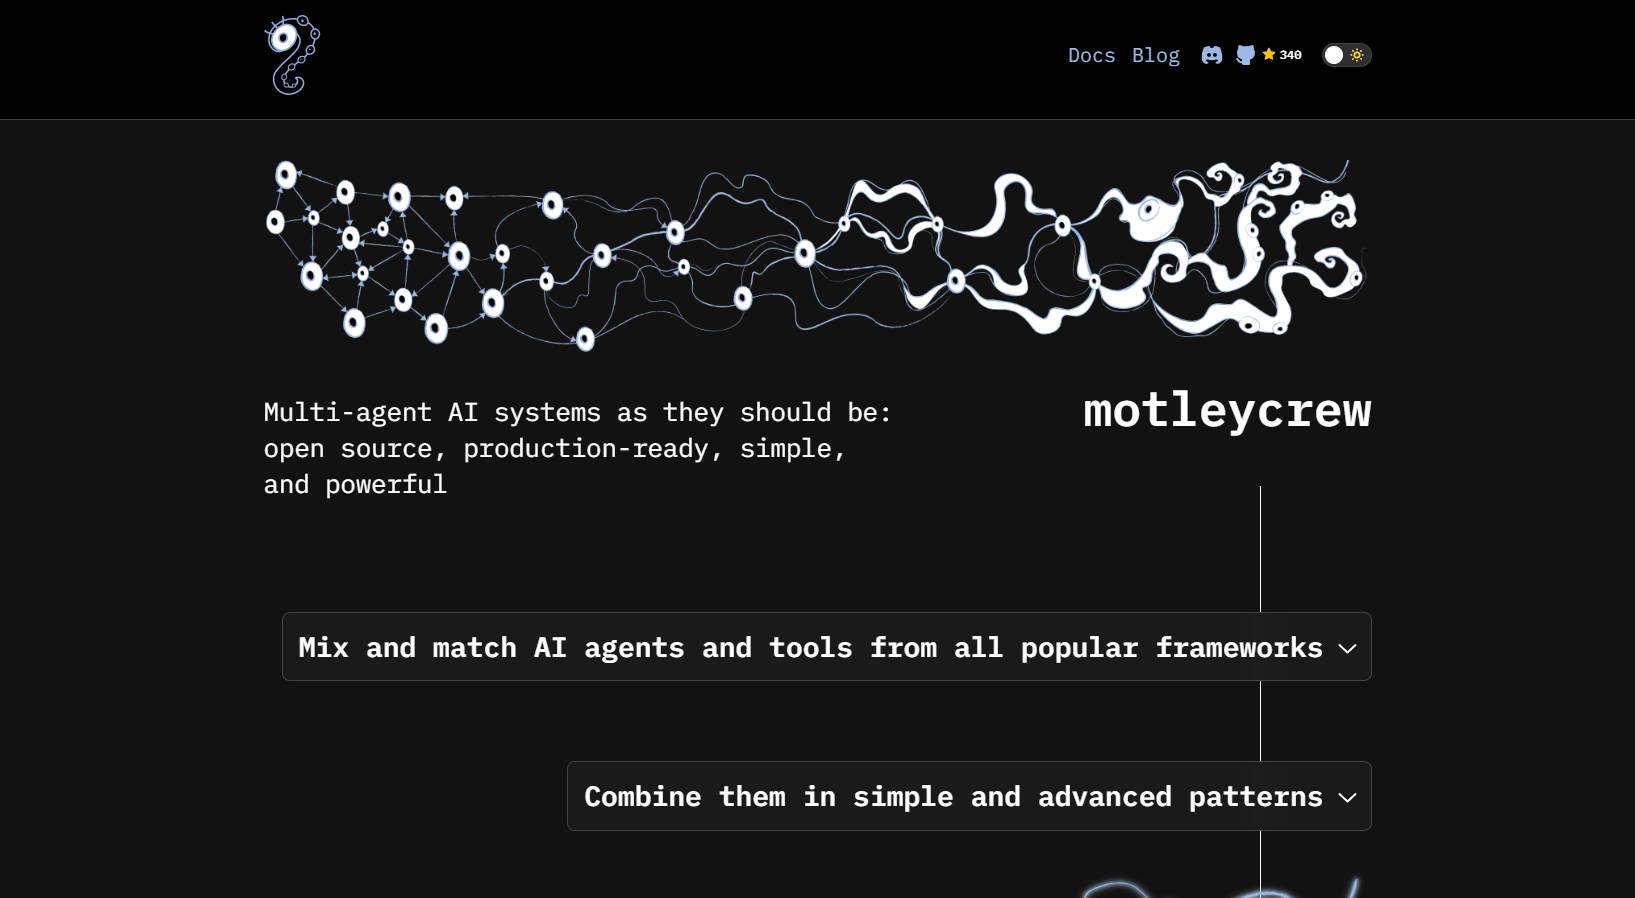Click the GitHub star count 340

1282,55
